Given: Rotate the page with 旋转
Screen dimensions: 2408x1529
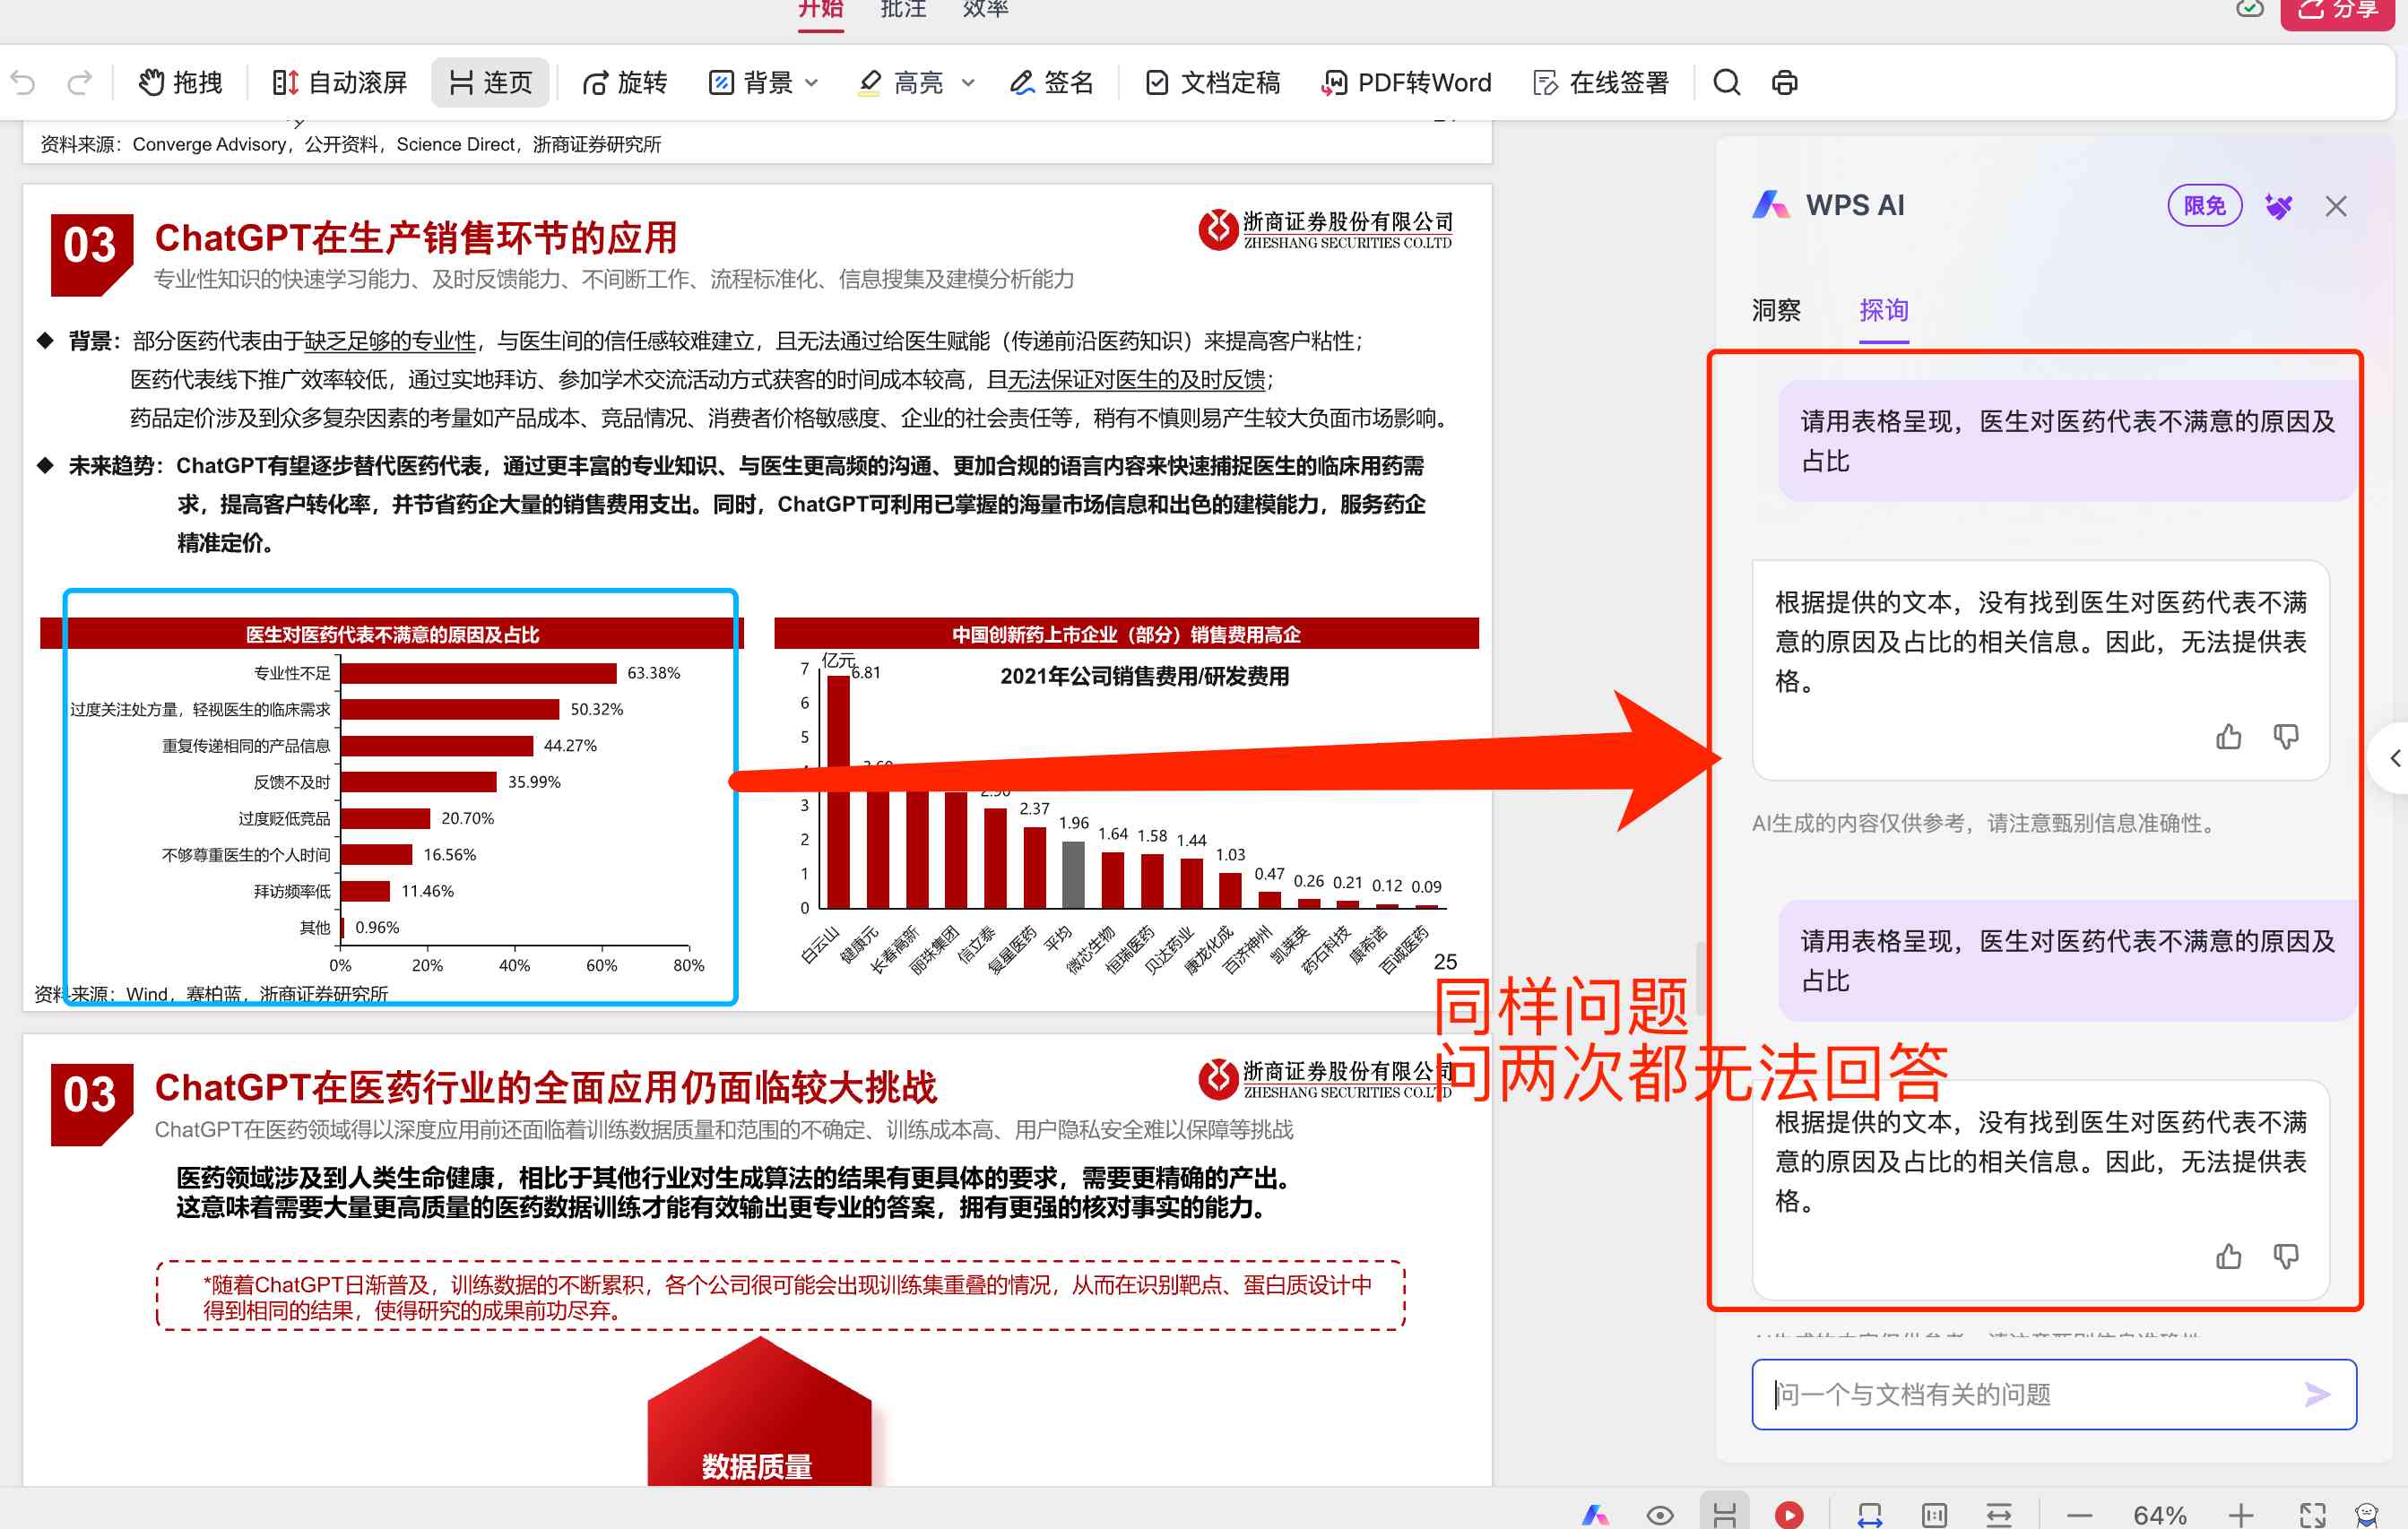Looking at the screenshot, I should click(x=625, y=83).
